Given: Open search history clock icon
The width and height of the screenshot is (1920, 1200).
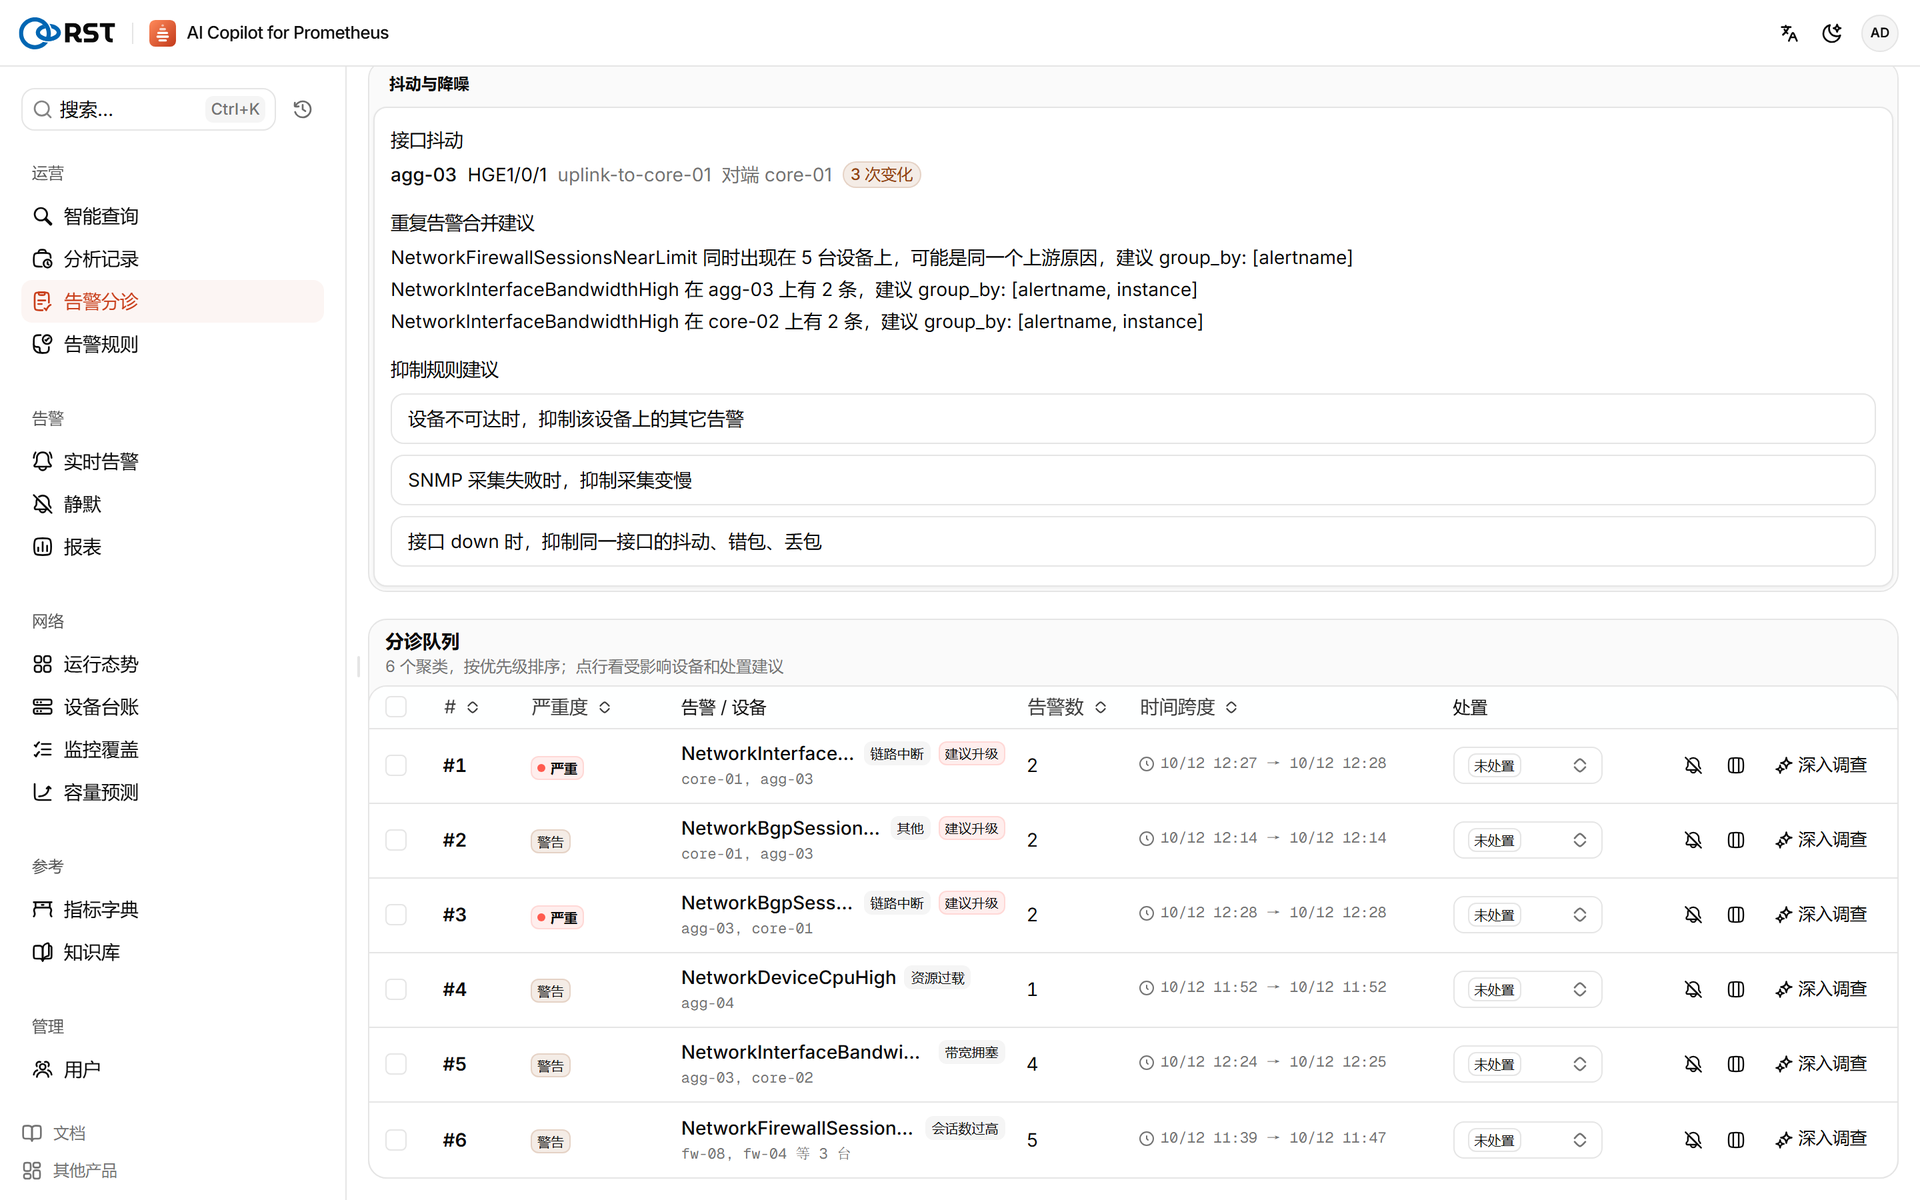Looking at the screenshot, I should tap(303, 109).
